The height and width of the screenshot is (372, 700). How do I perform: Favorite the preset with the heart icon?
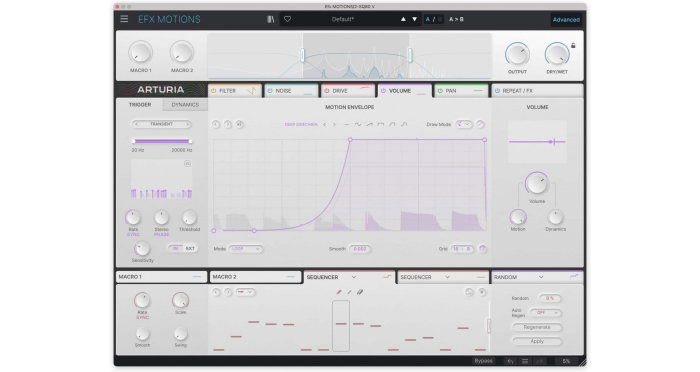click(x=288, y=19)
